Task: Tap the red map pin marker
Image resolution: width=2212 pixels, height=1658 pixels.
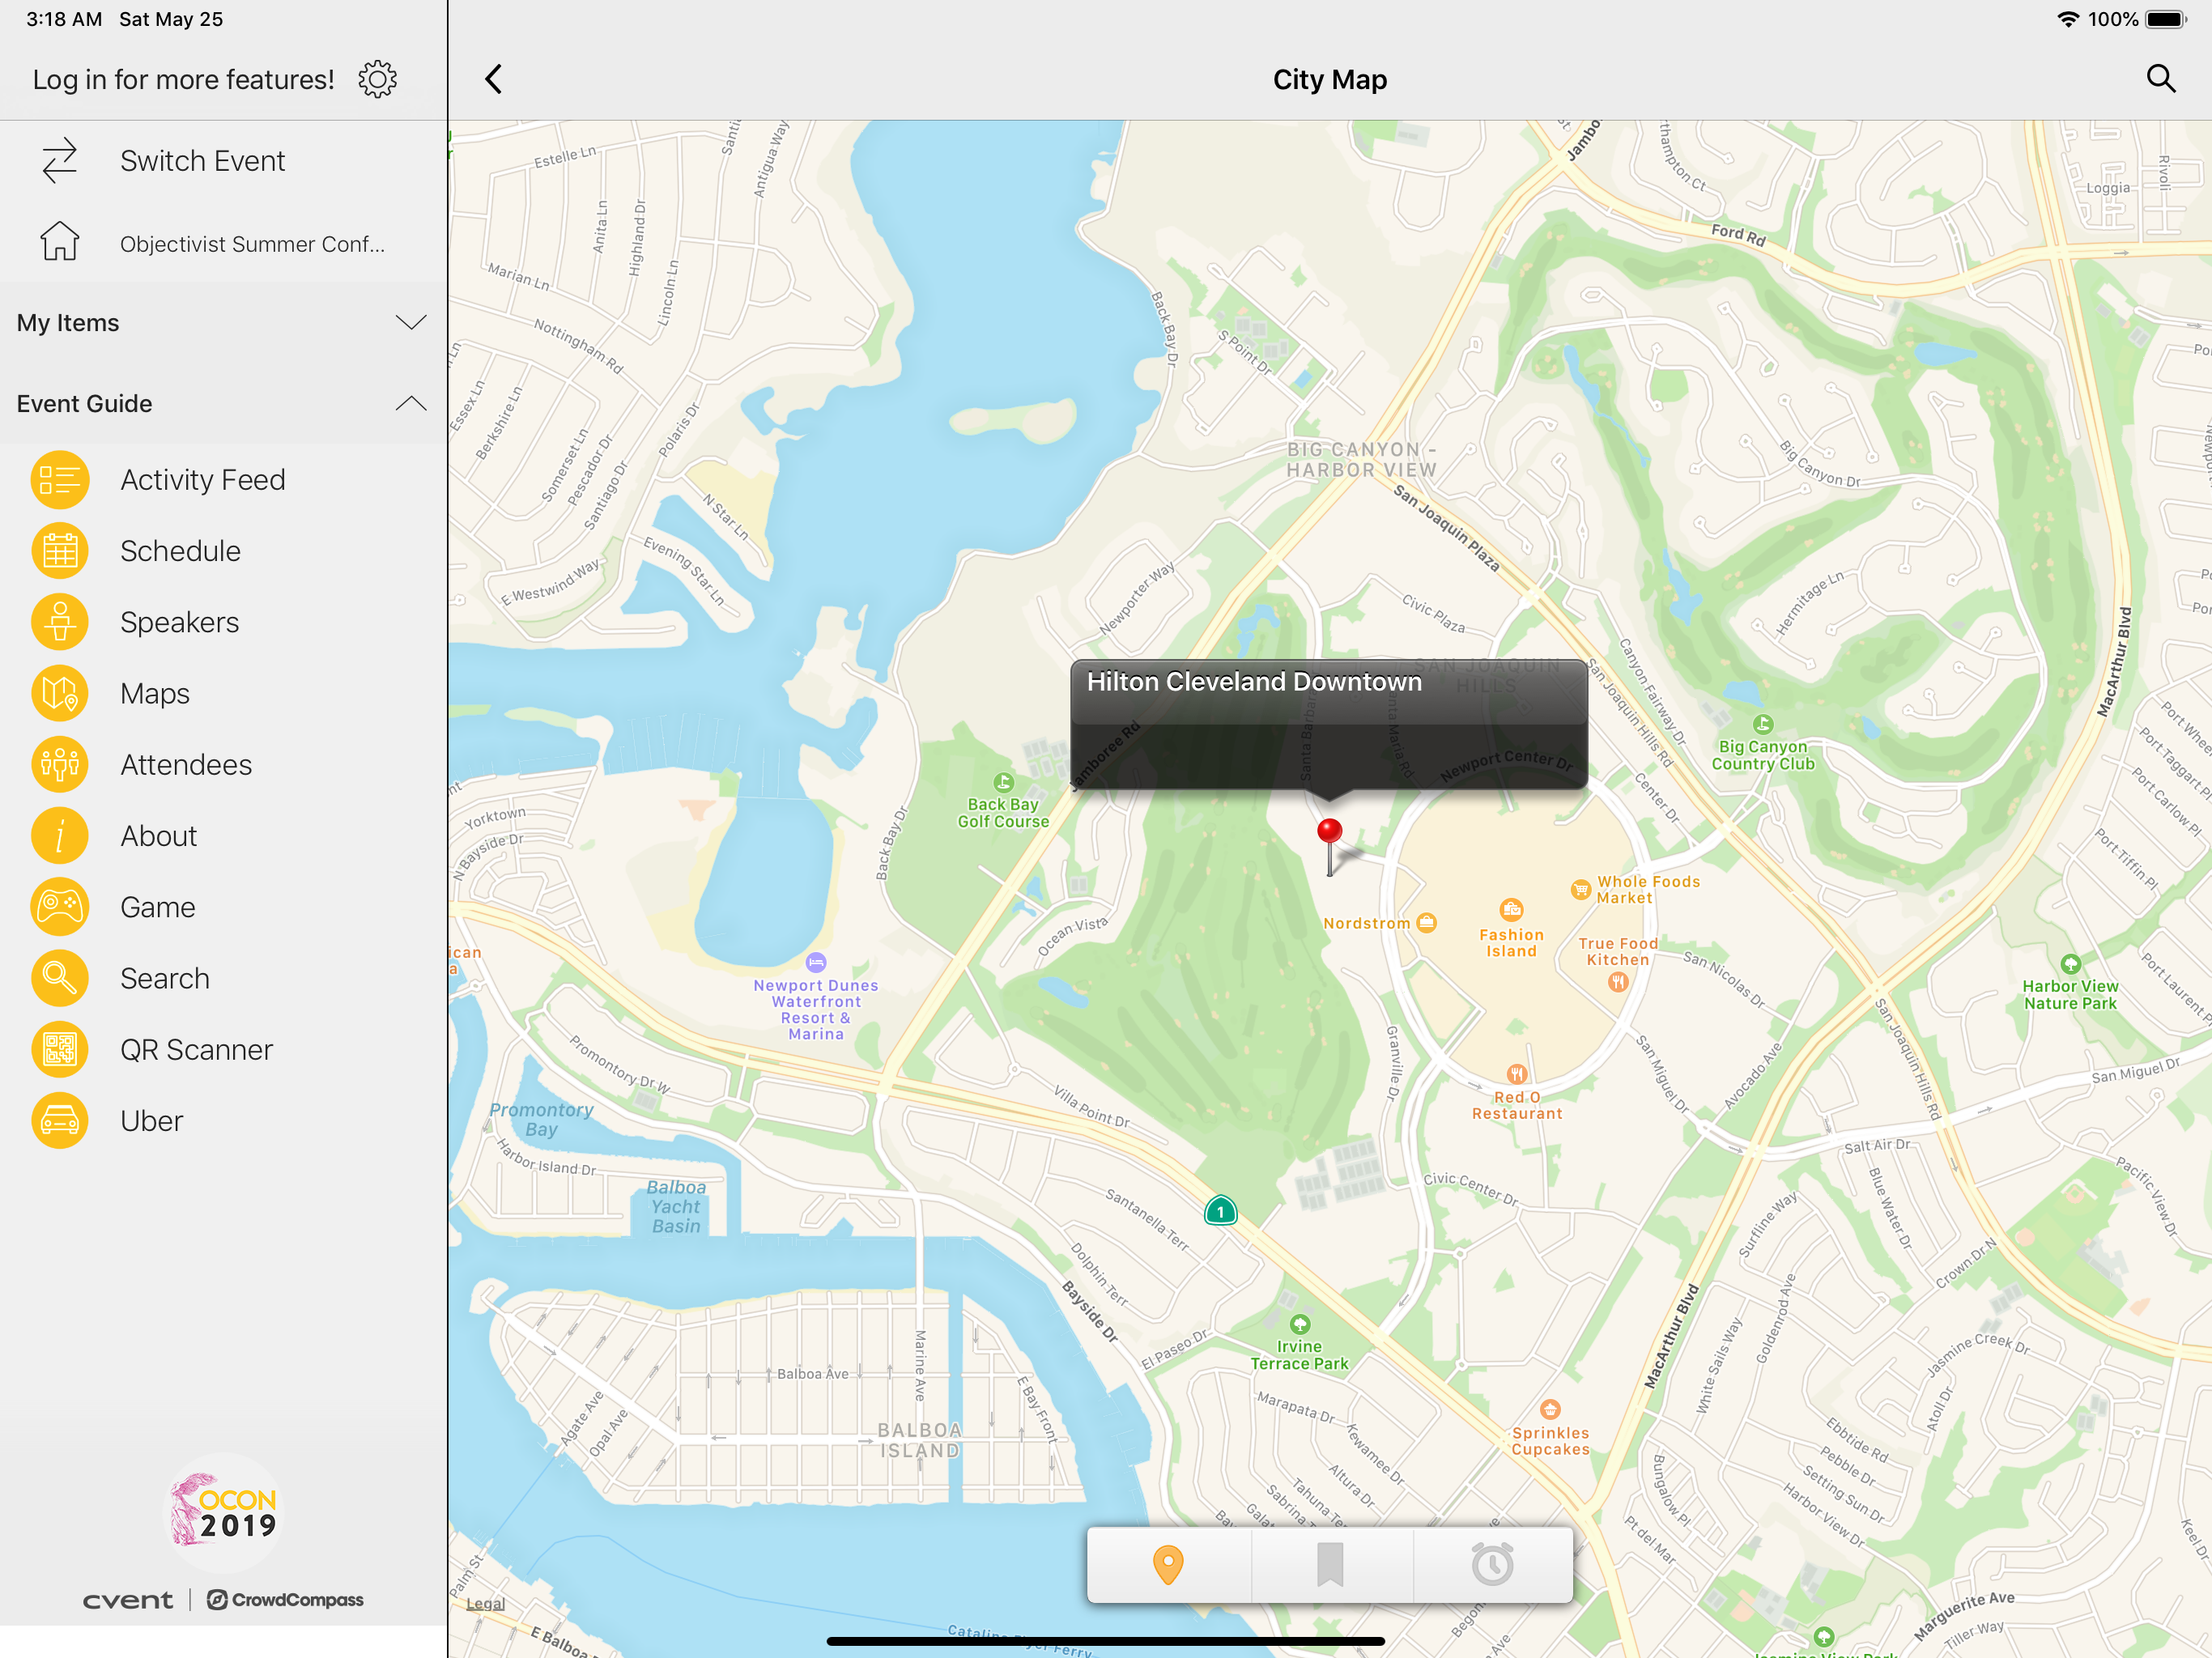Action: 1329,846
